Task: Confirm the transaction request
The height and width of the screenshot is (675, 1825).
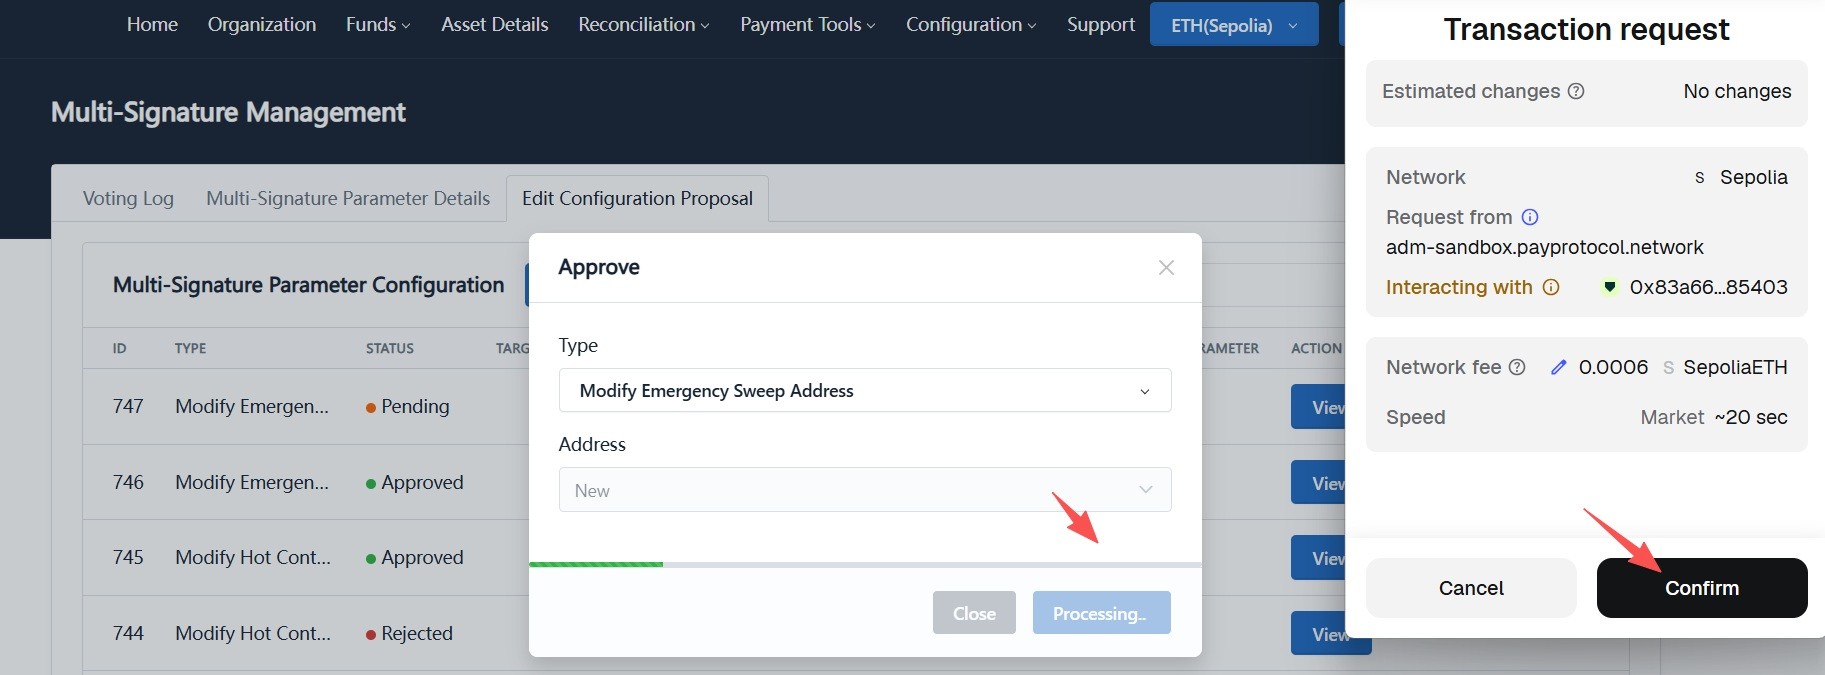Action: coord(1702,588)
